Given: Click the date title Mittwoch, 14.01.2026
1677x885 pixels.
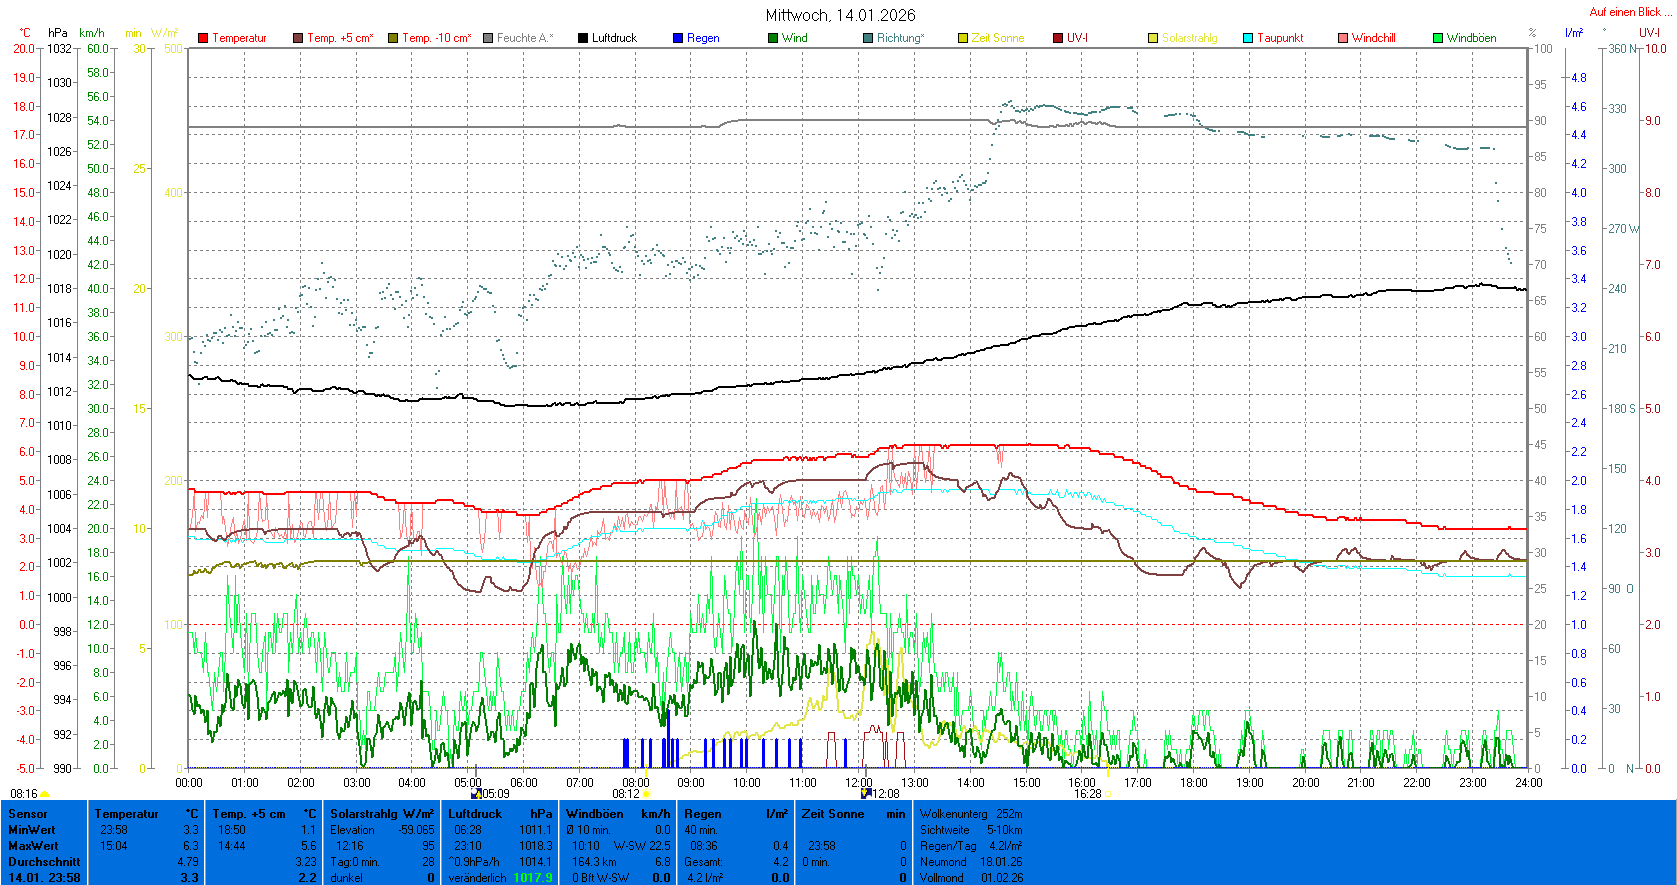Looking at the screenshot, I should tap(840, 15).
